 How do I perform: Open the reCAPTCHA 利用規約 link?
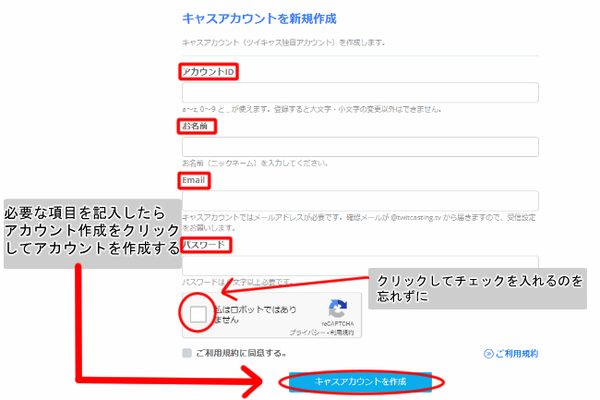pos(342,333)
